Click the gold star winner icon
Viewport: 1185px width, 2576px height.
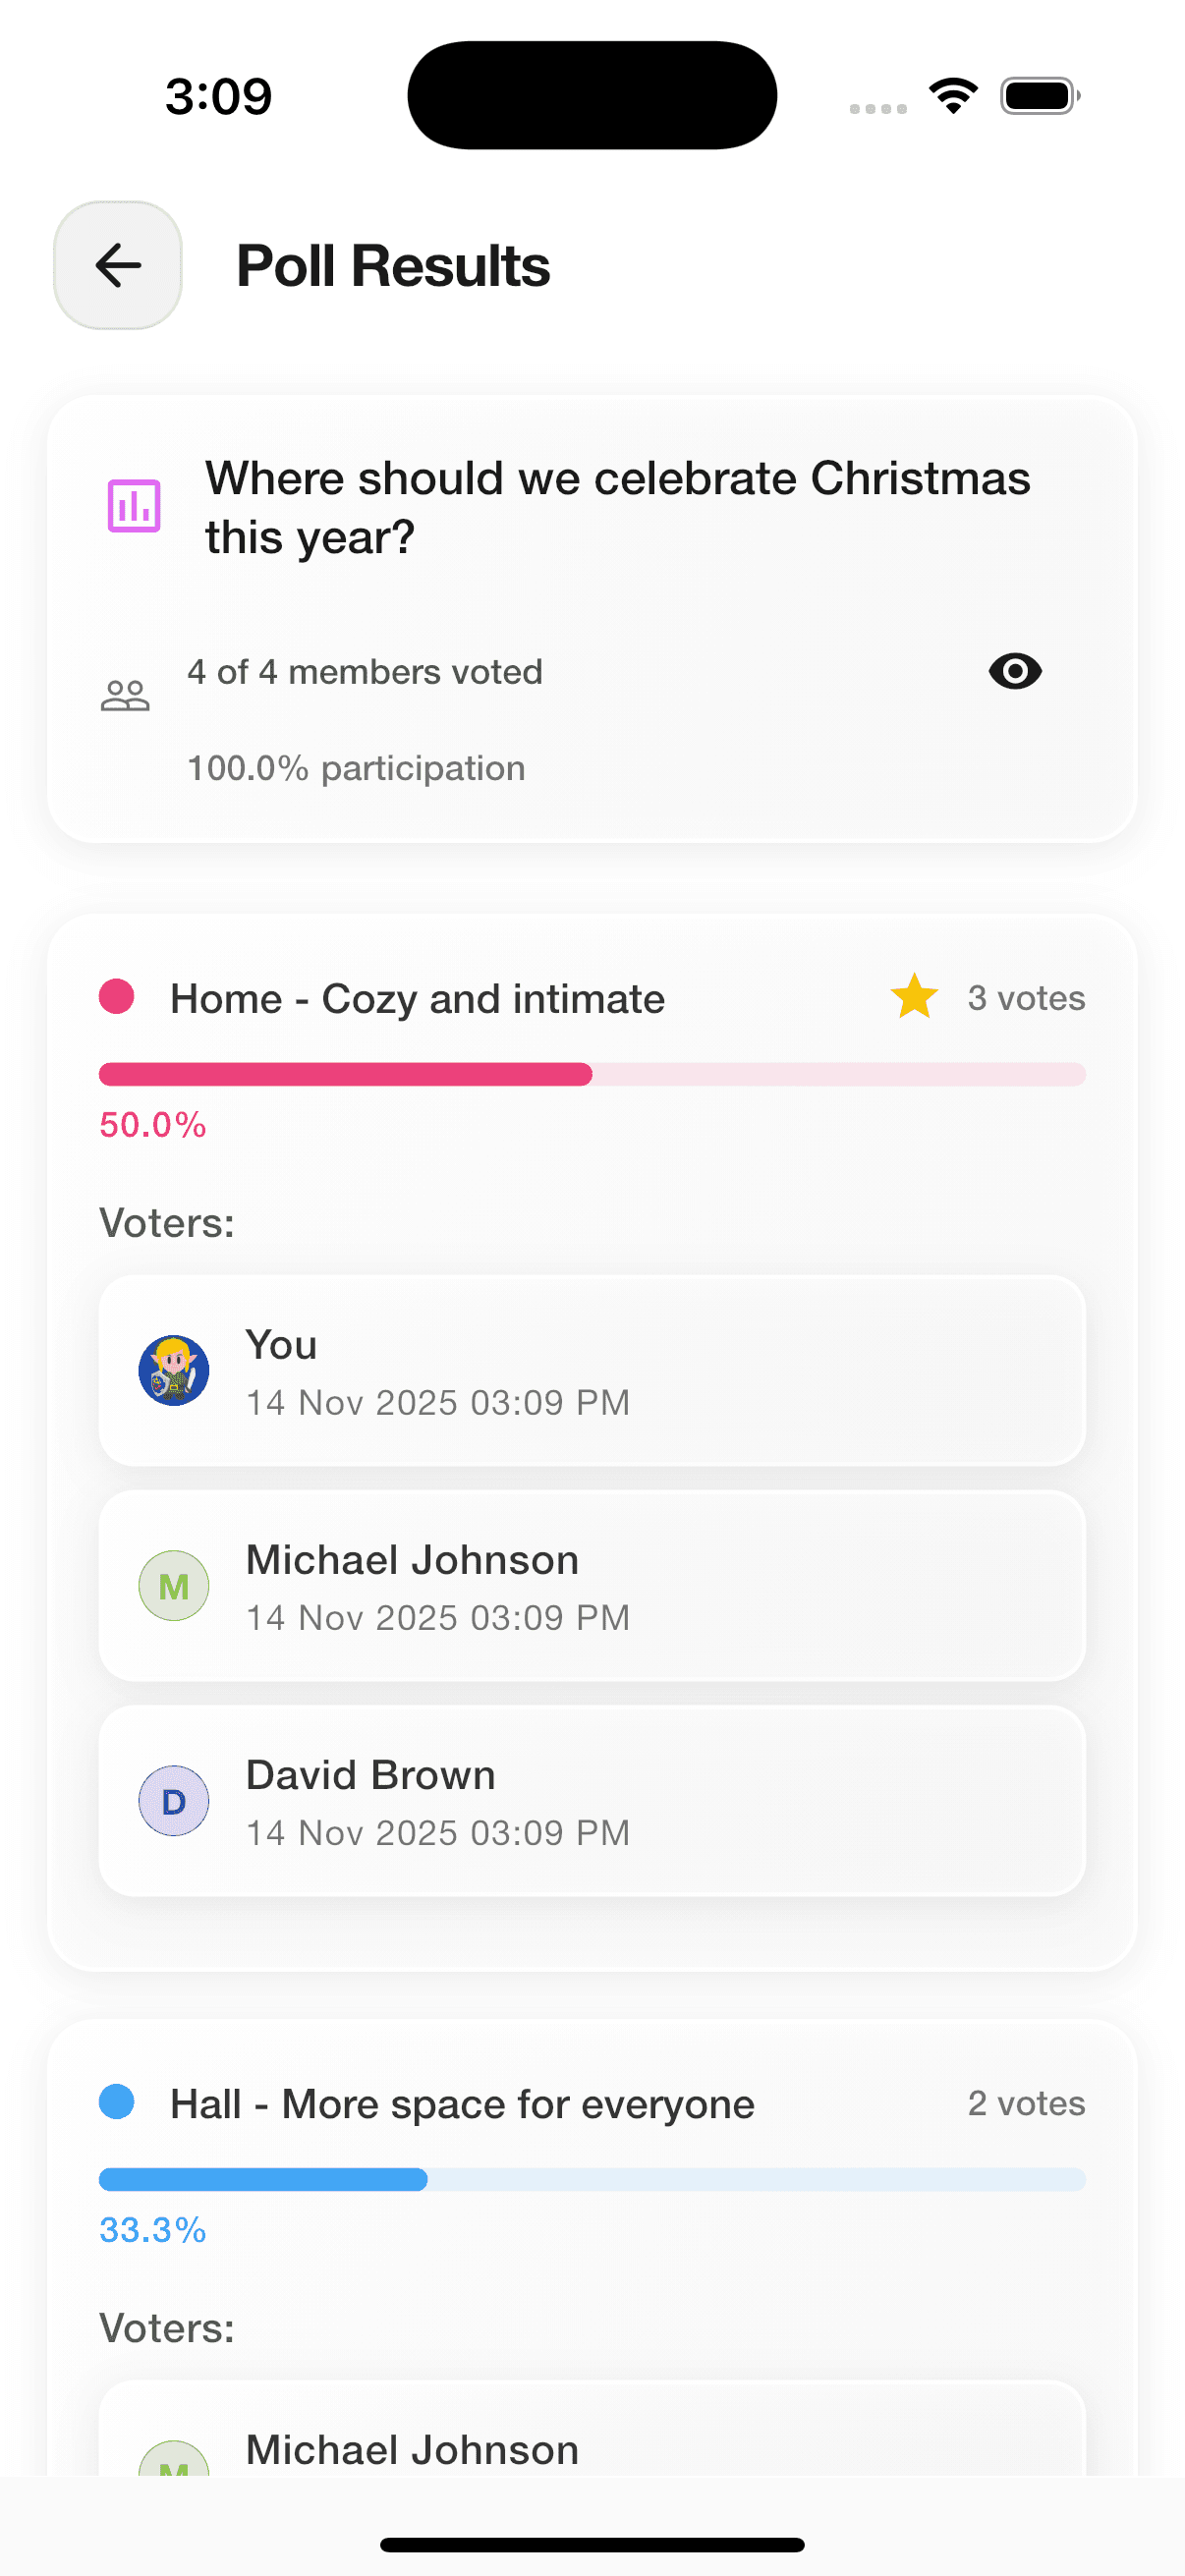(914, 997)
